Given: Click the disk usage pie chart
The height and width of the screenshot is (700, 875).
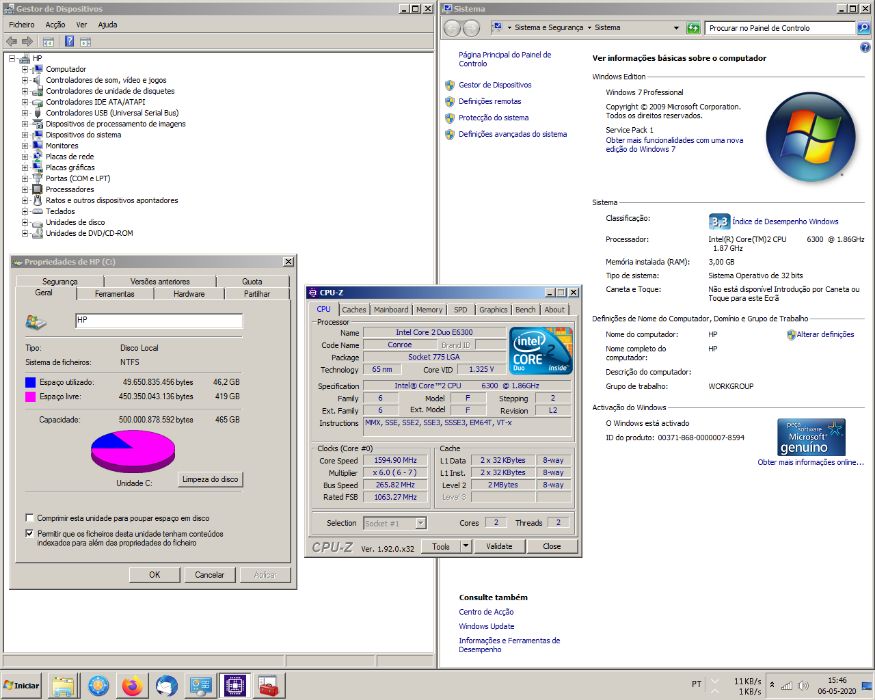Looking at the screenshot, I should pyautogui.click(x=133, y=451).
